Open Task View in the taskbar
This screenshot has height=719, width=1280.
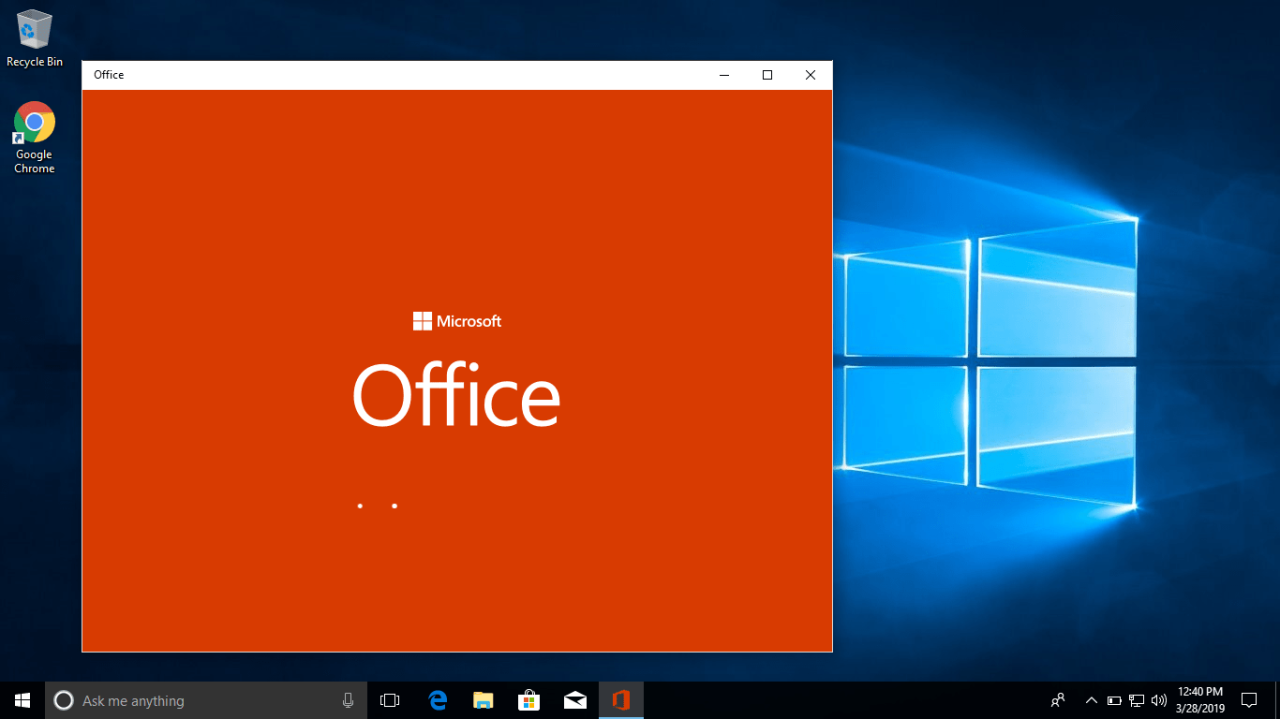(x=389, y=700)
